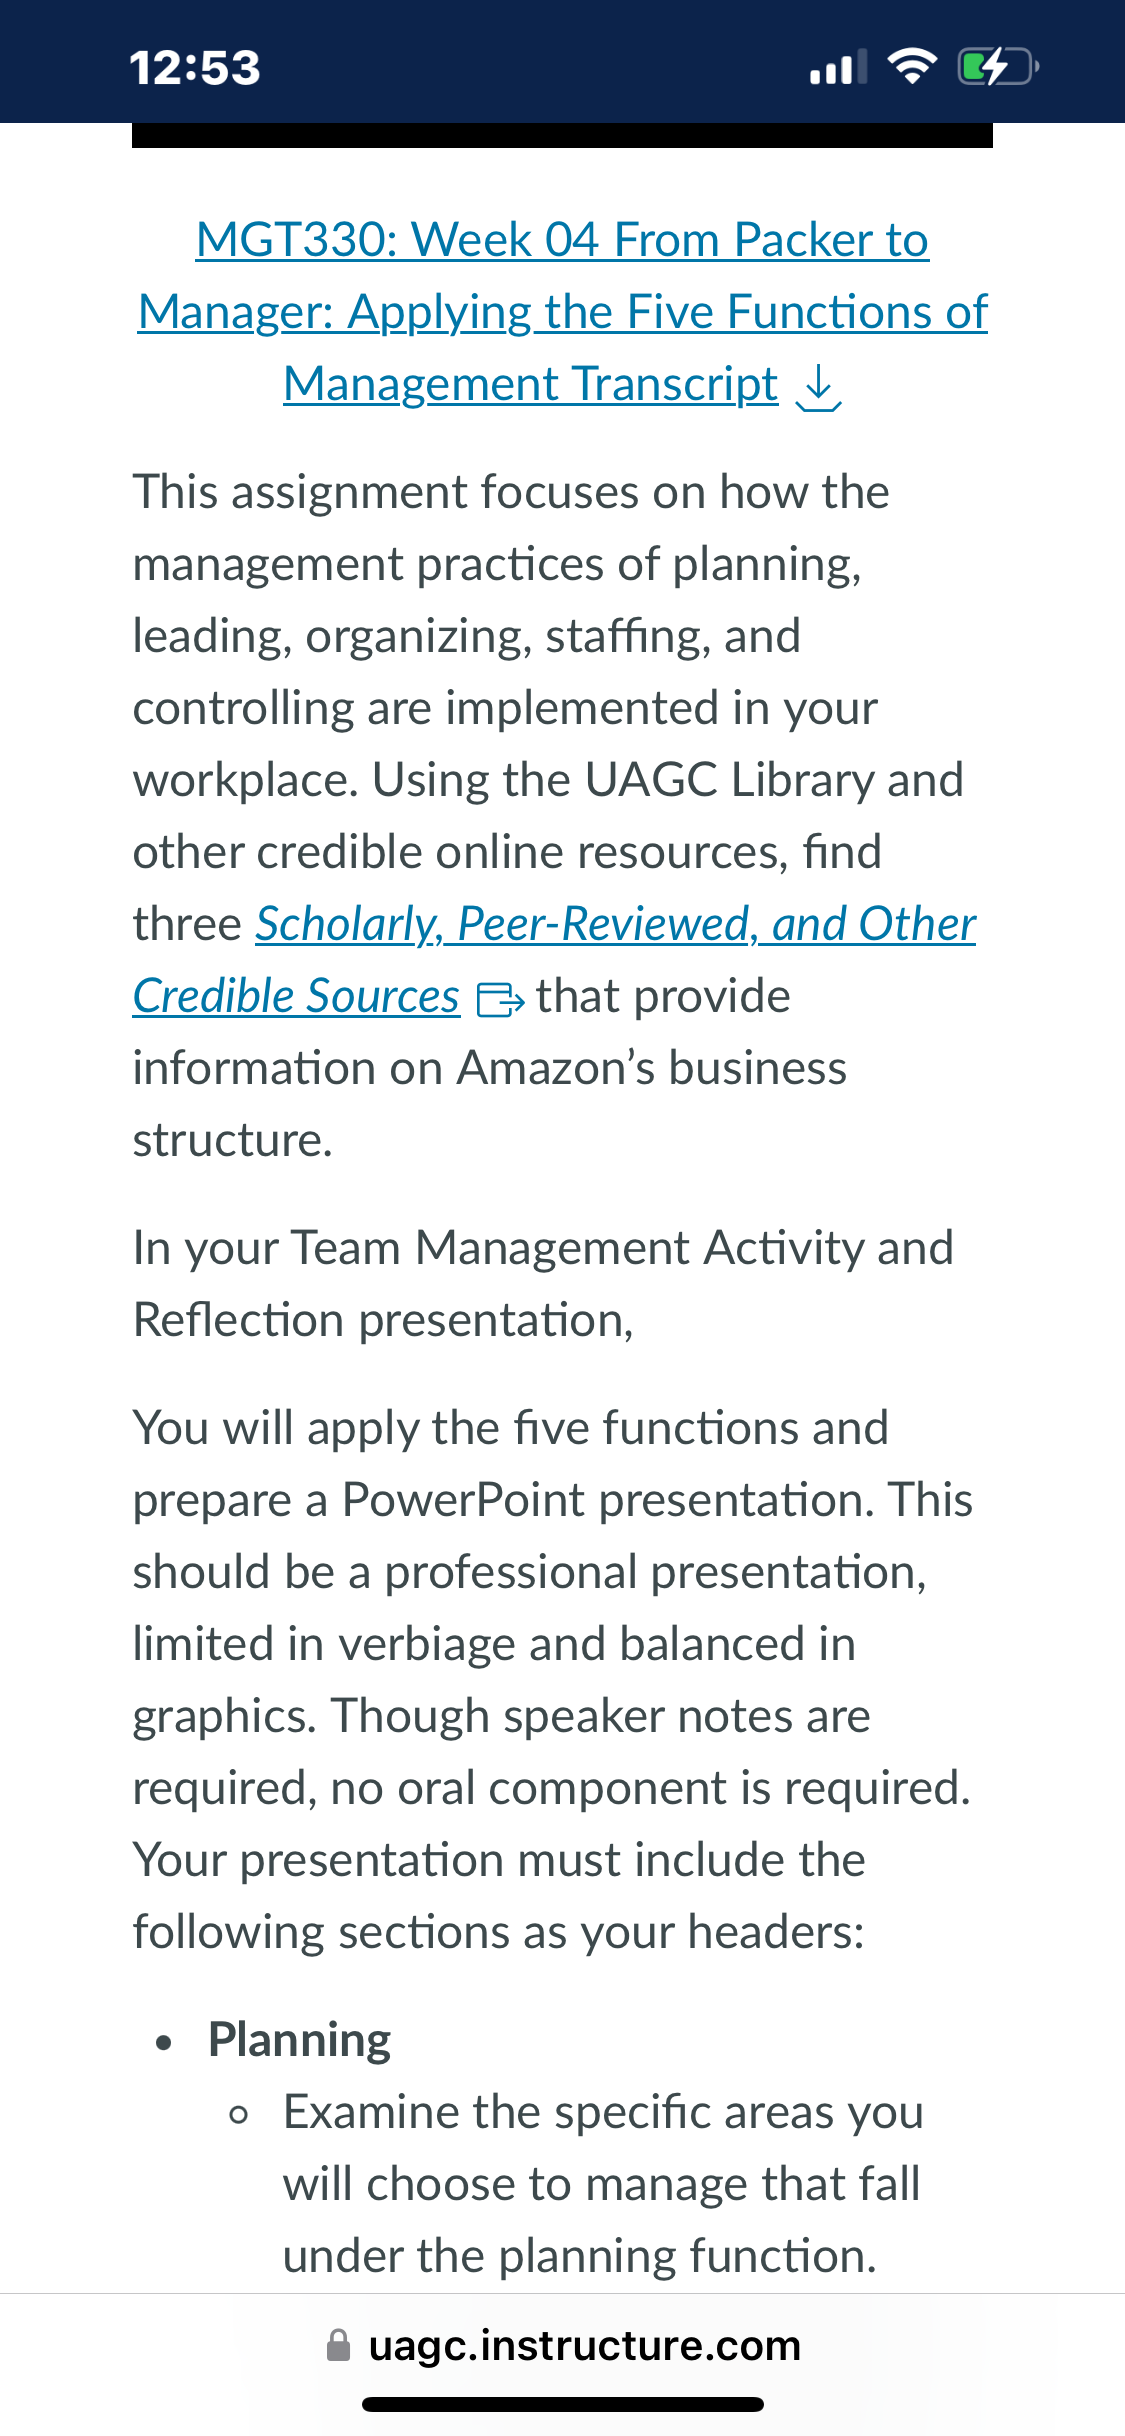Open the Credible Sources link text
This screenshot has width=1125, height=2436.
tap(297, 996)
